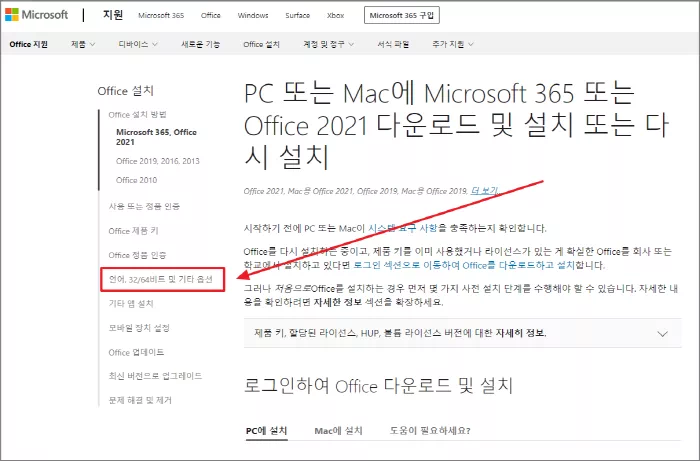
Task: Open 최신 버전으로 업그레이드 sidebar item
Action: [x=155, y=376]
